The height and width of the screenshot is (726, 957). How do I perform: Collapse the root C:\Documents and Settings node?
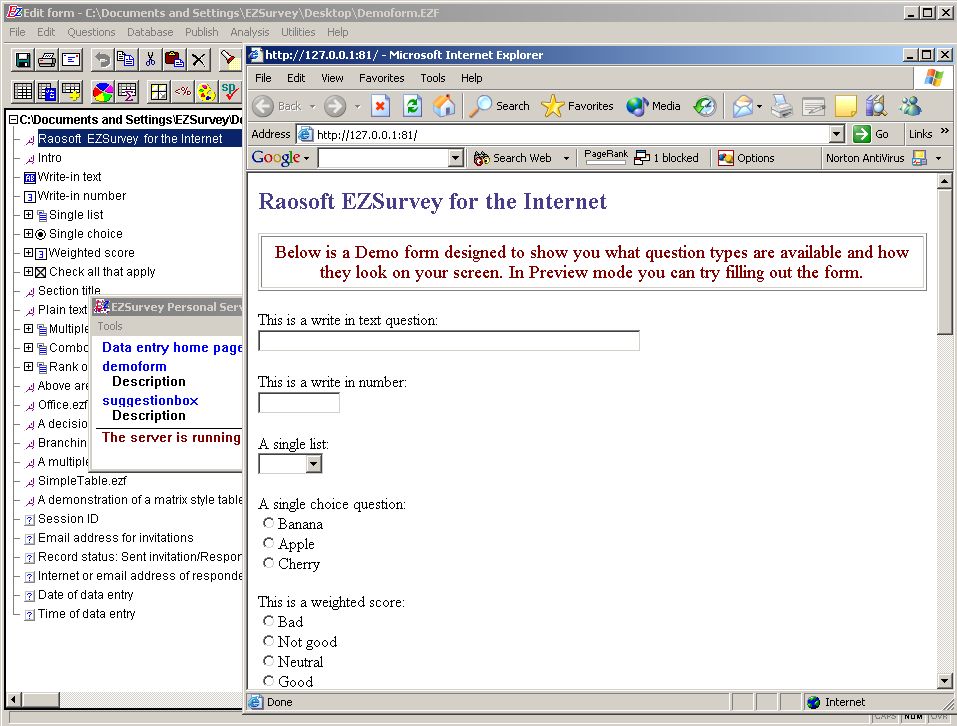point(13,120)
